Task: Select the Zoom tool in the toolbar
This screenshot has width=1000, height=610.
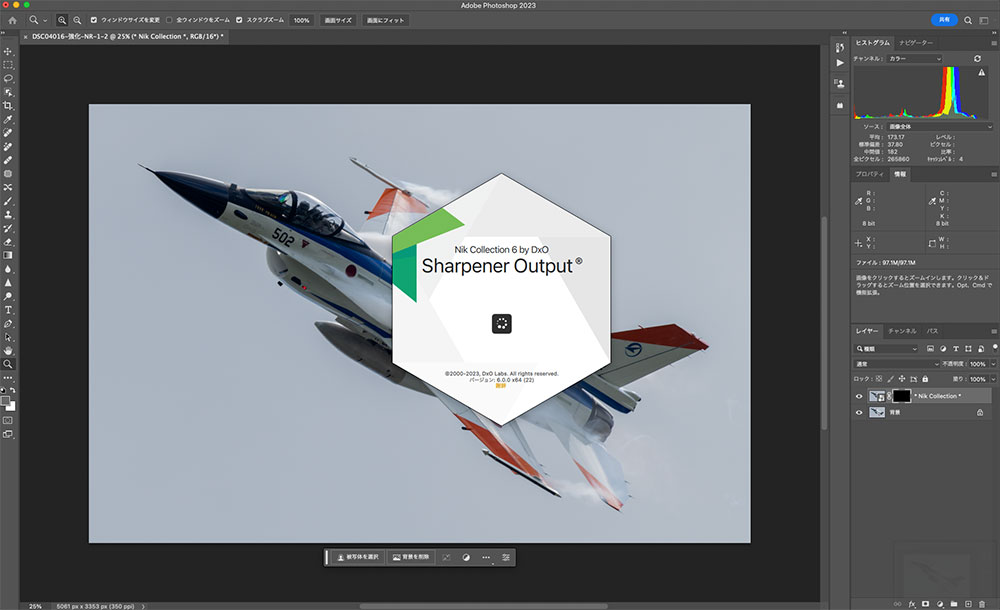Action: (8, 364)
